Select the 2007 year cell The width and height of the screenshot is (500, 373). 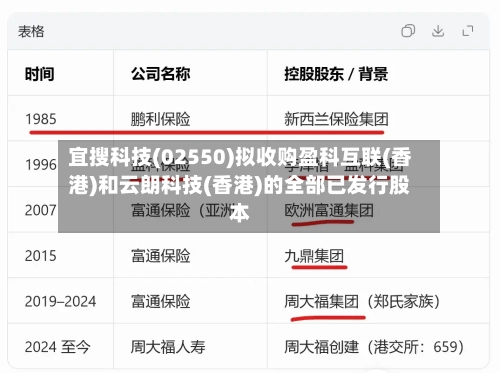pos(41,210)
